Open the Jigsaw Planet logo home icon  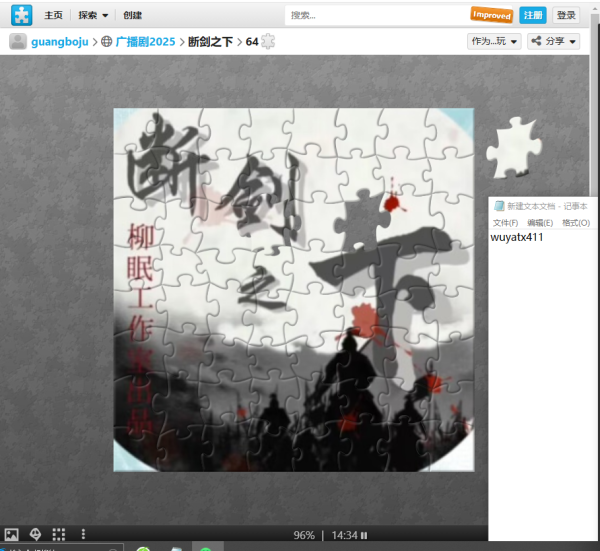point(21,15)
